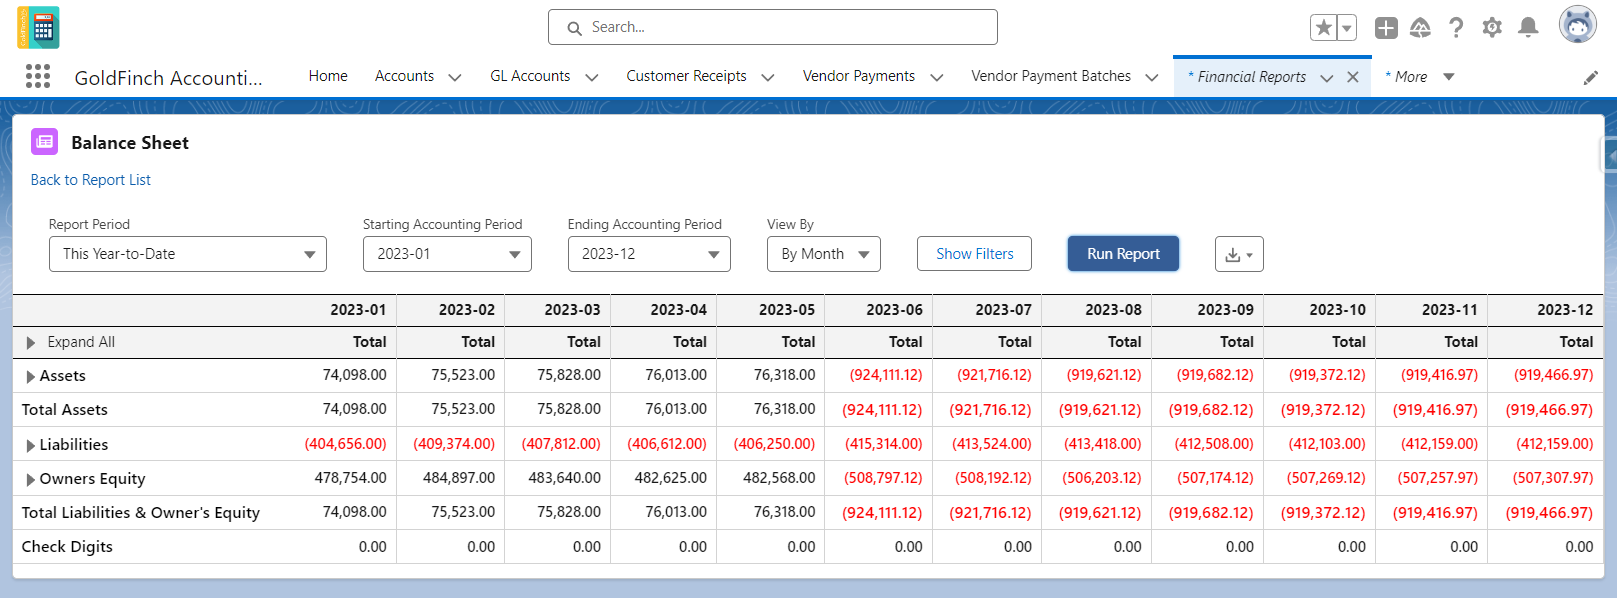Viewport: 1617px width, 598px height.
Task: Click the Run Report button
Action: (x=1124, y=254)
